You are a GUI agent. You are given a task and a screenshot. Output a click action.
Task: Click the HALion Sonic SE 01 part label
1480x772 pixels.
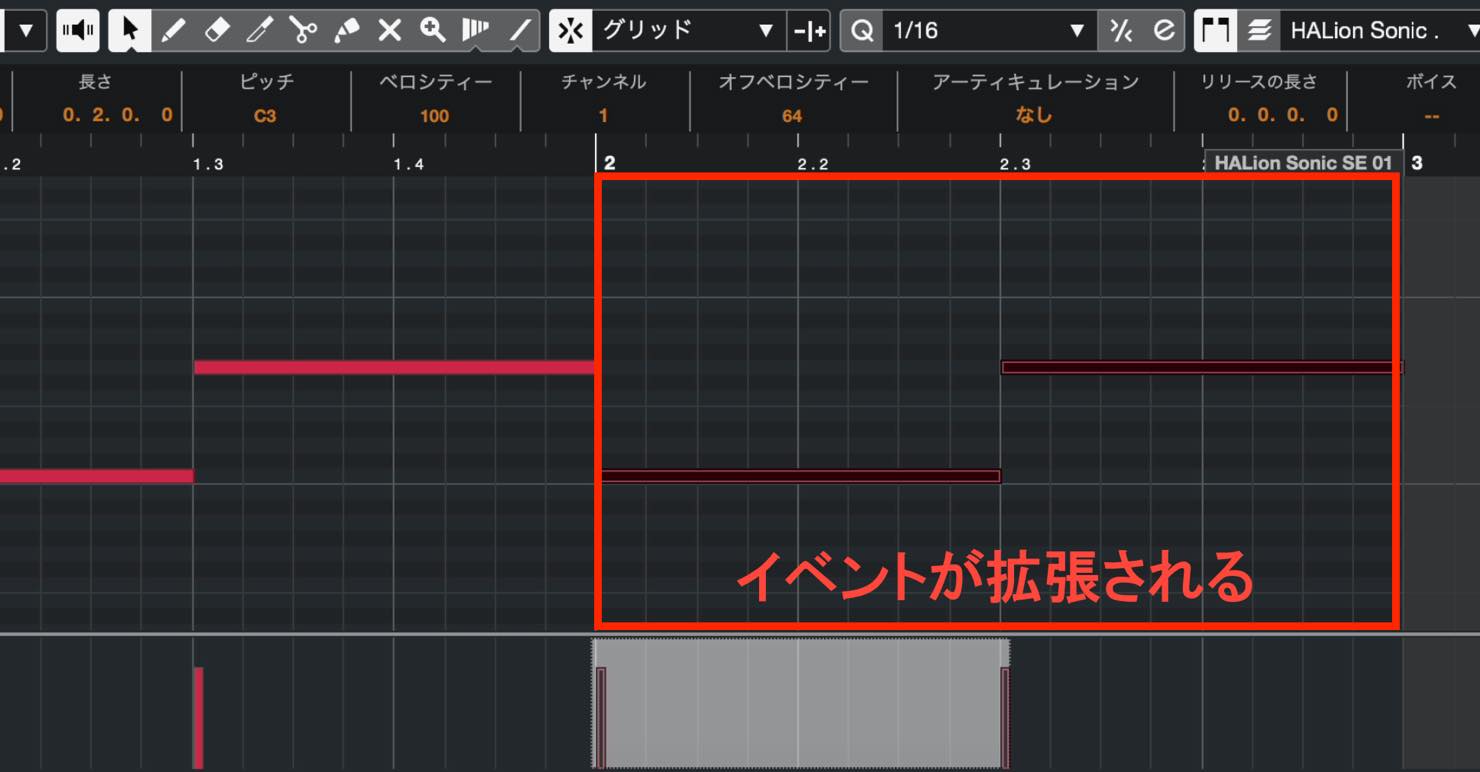pyautogui.click(x=1302, y=162)
